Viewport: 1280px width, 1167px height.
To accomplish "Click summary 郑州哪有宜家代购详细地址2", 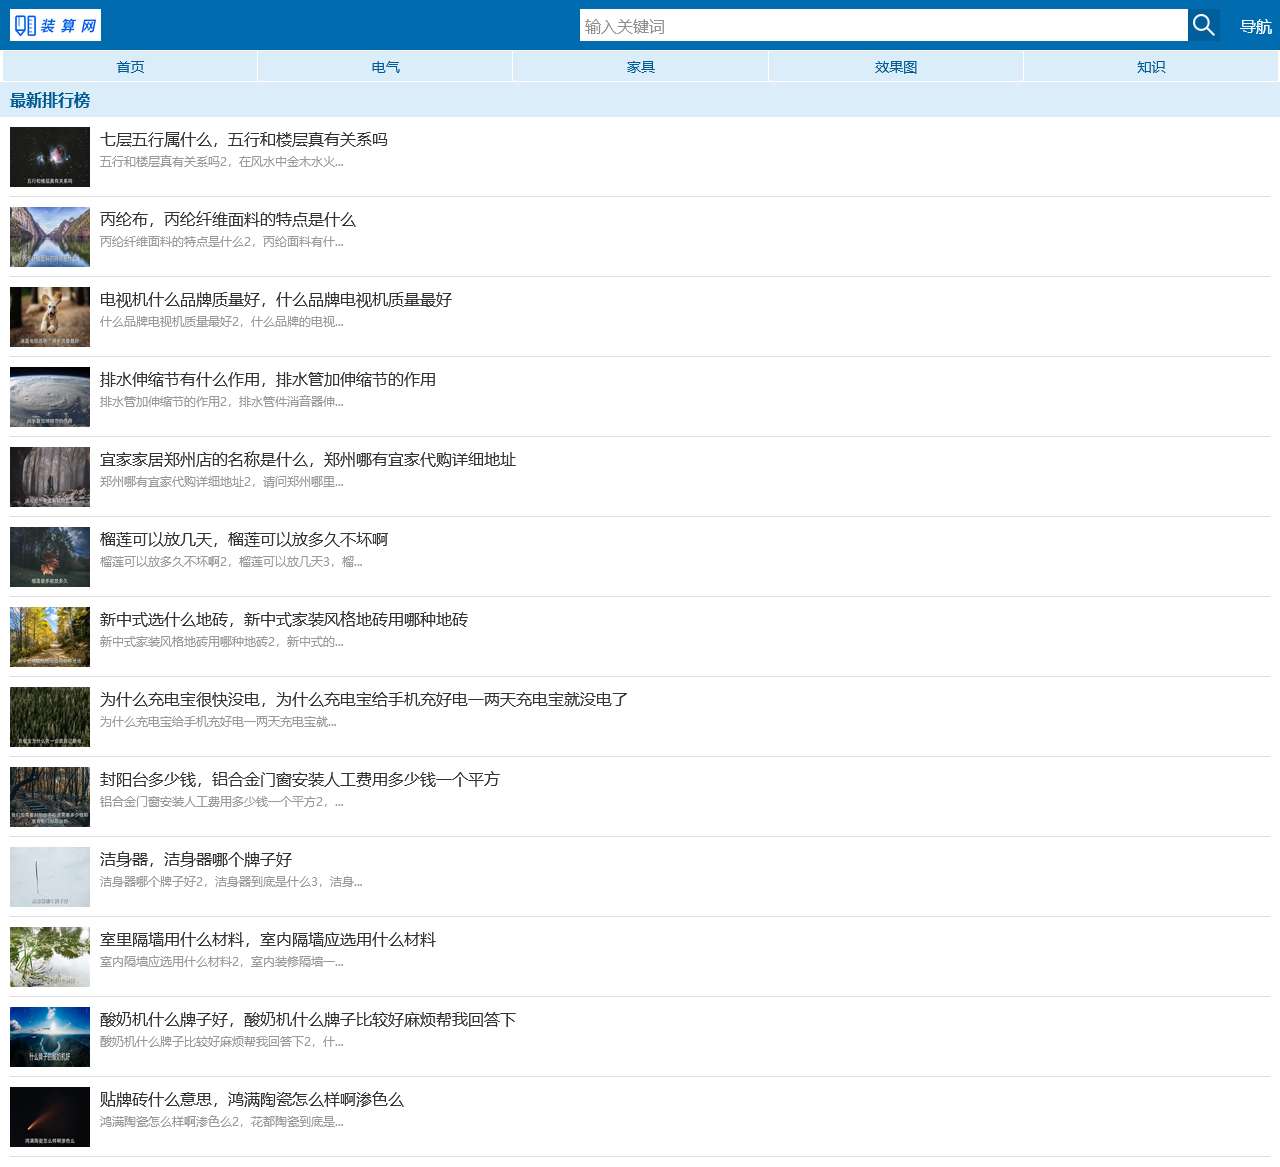I will click(221, 482).
